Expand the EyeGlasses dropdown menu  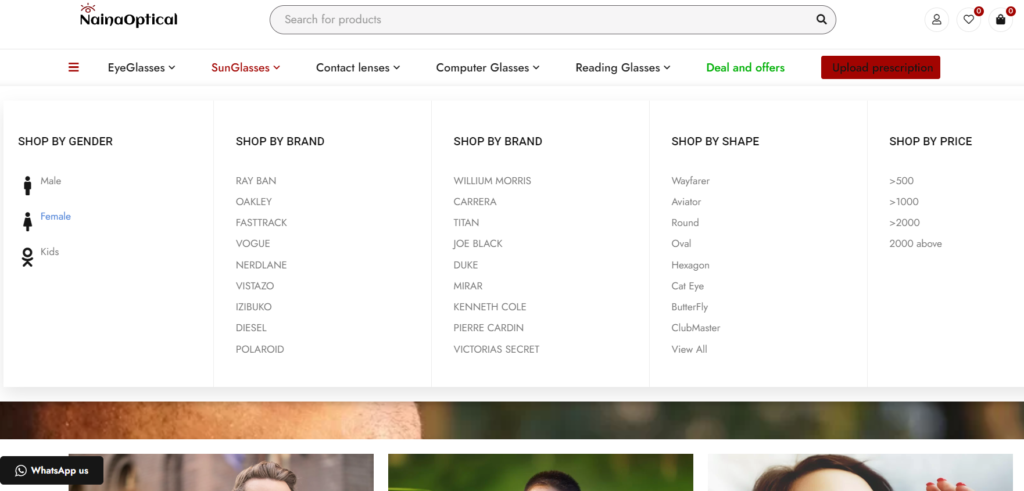point(141,68)
